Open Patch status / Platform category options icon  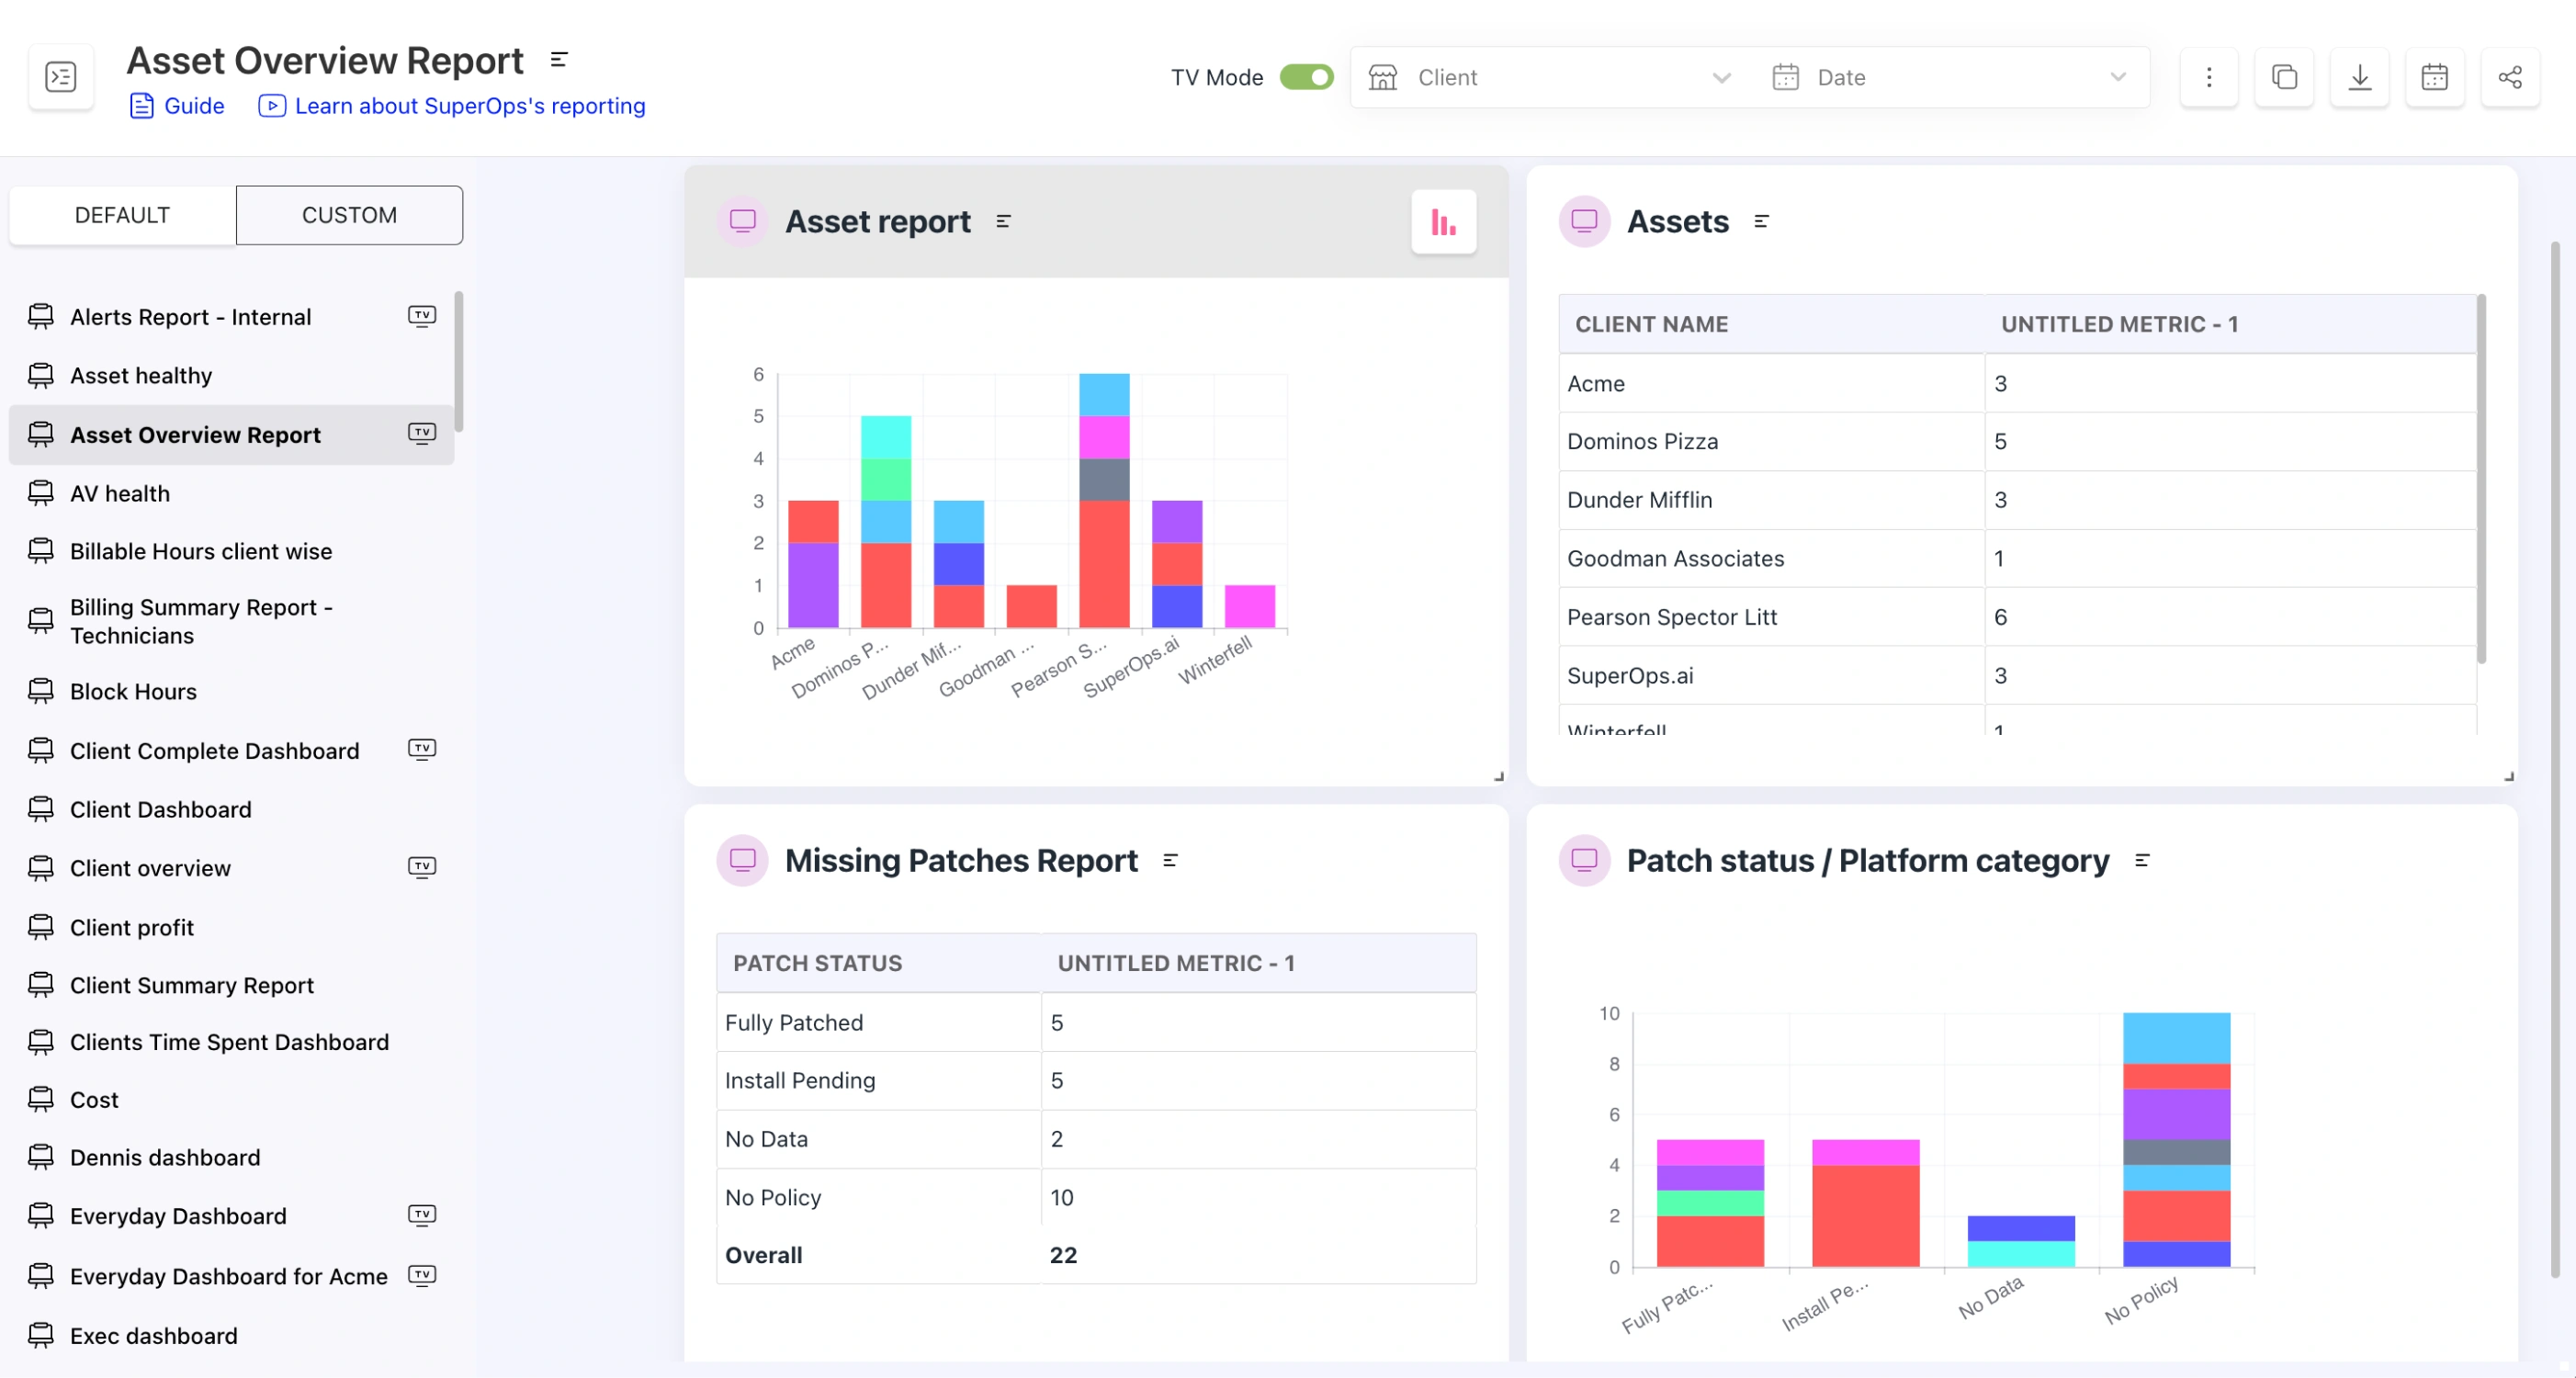[x=2142, y=860]
